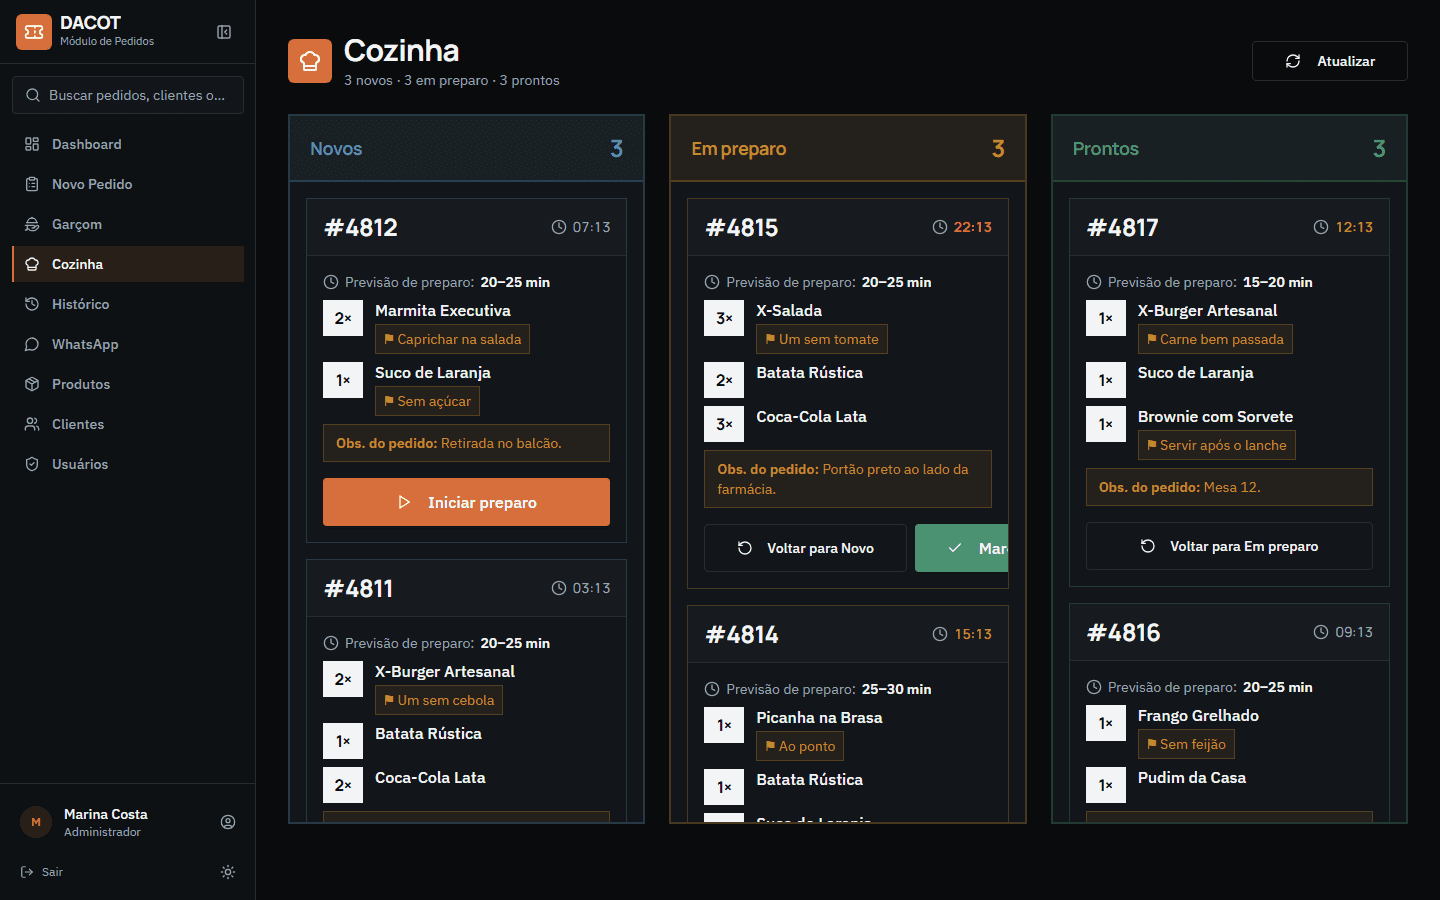The image size is (1440, 900).
Task: Open Marina Costa profile icon
Action: coord(228,822)
